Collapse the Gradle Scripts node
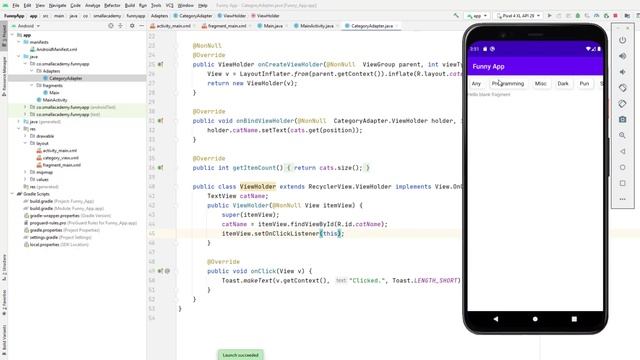Screen dimensions: 640x360 12,194
